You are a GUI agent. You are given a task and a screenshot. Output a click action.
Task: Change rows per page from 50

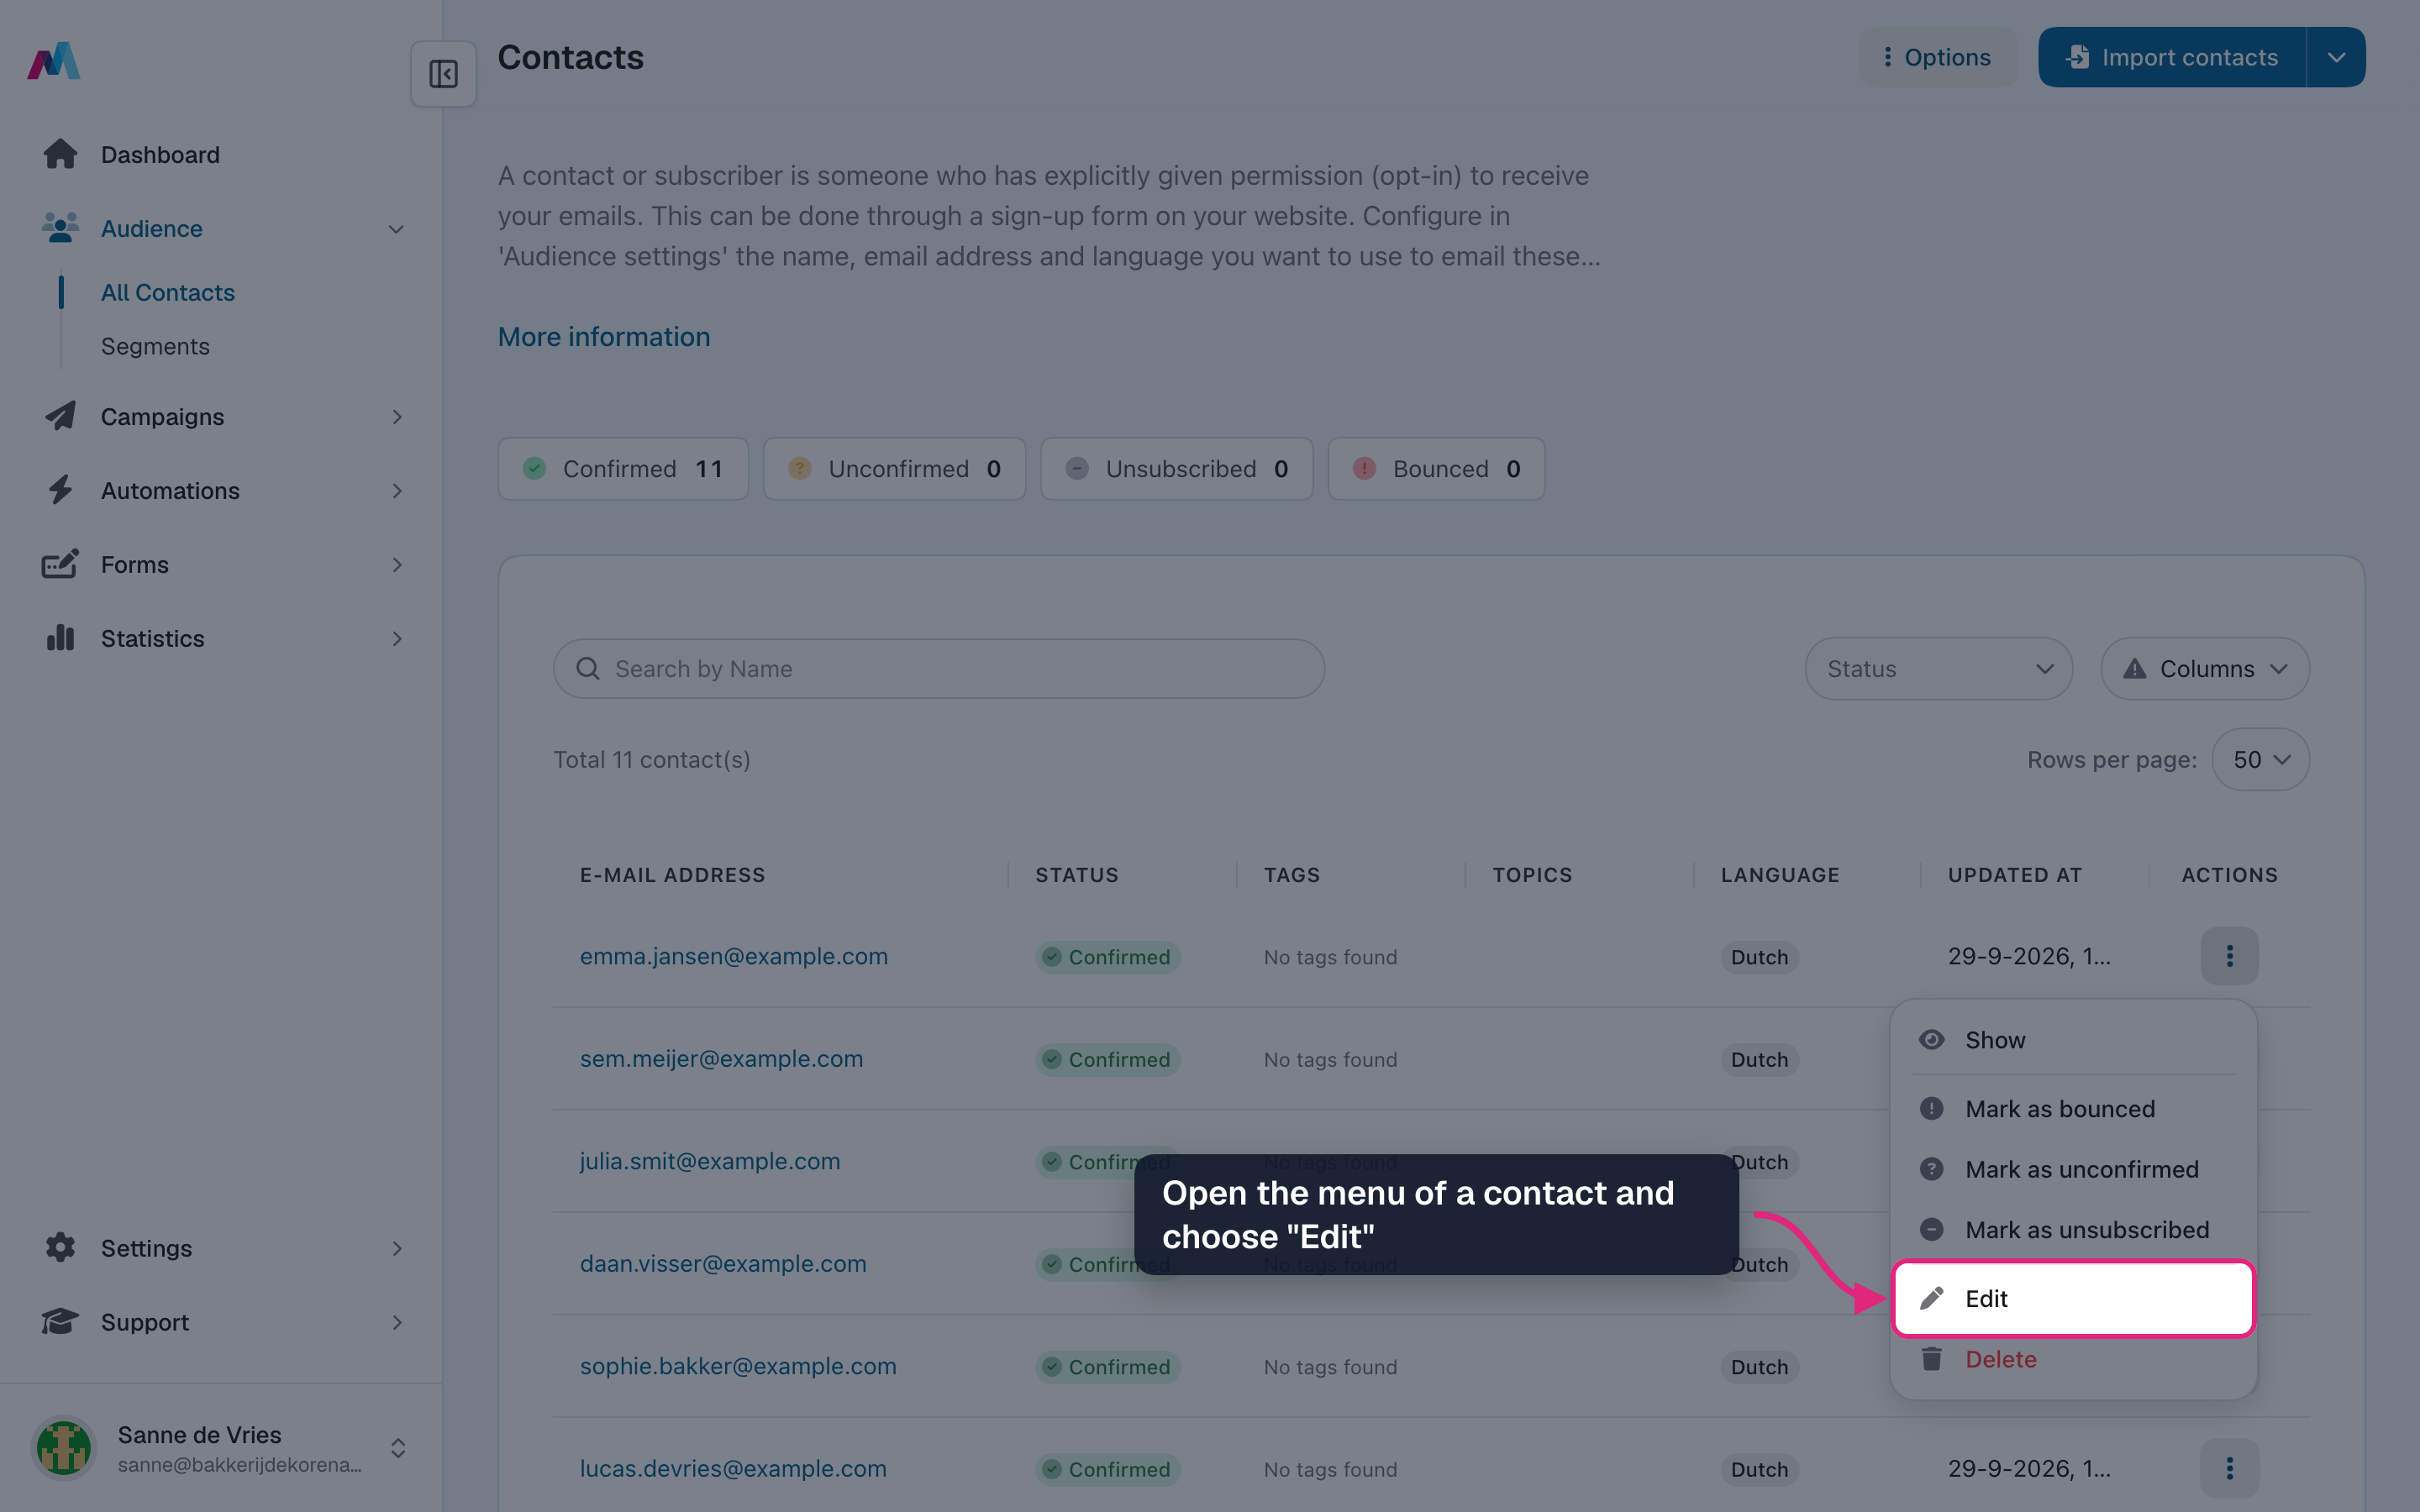coord(2260,759)
